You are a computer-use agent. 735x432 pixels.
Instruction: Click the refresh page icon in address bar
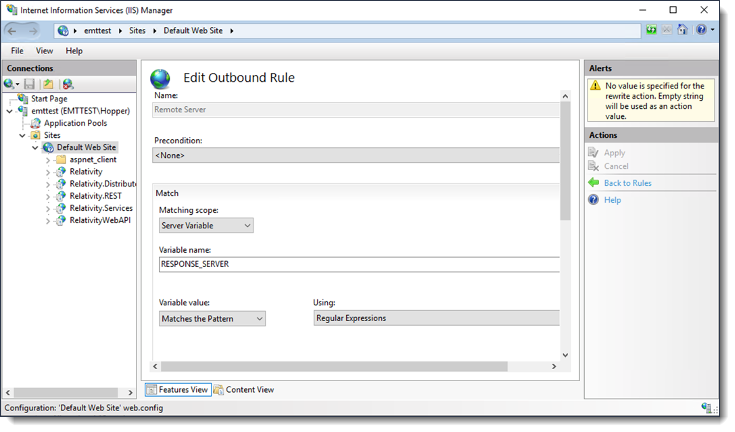coord(651,30)
